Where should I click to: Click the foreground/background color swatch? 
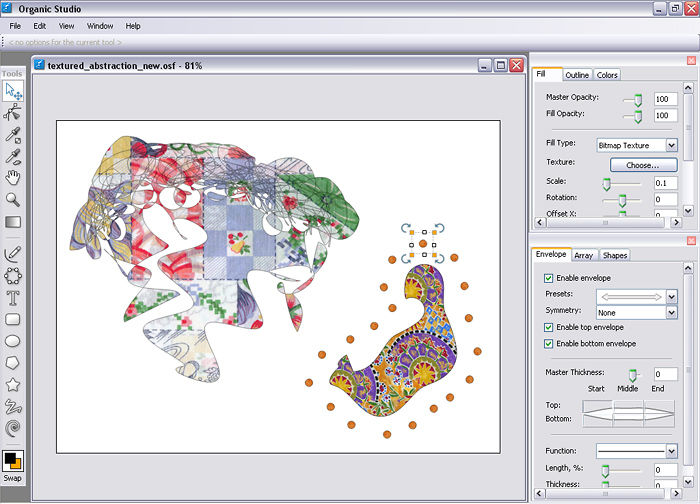tap(12, 460)
